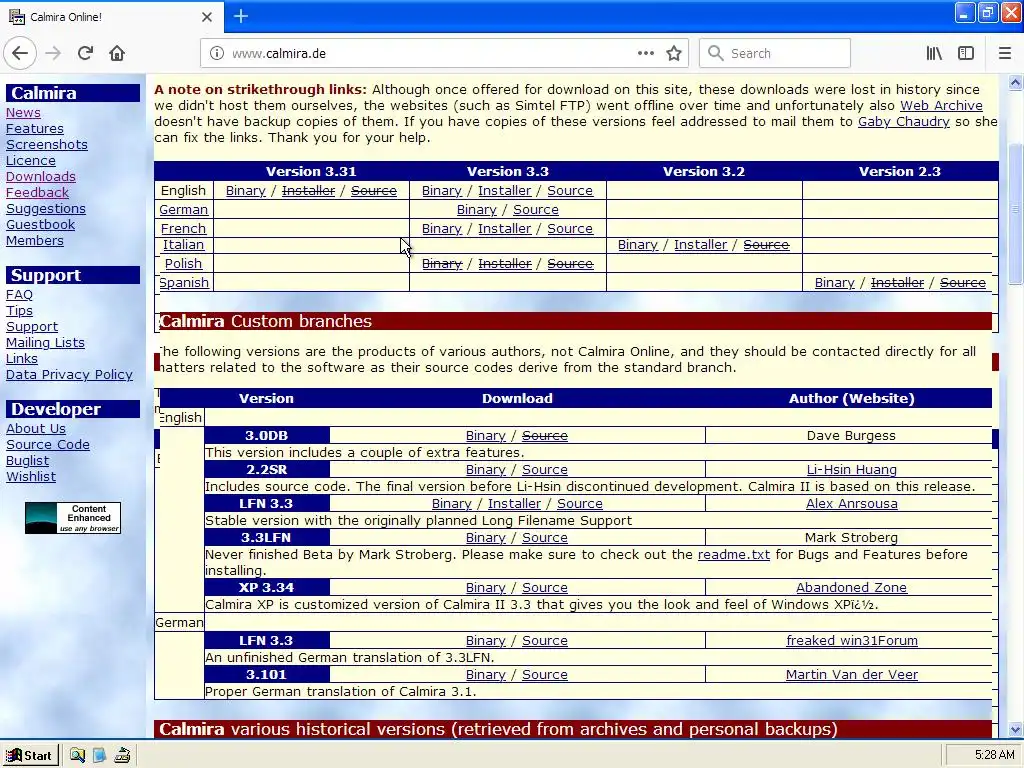The height and width of the screenshot is (768, 1024).
Task: Visit freaked win31Forum author link
Action: [x=852, y=641]
